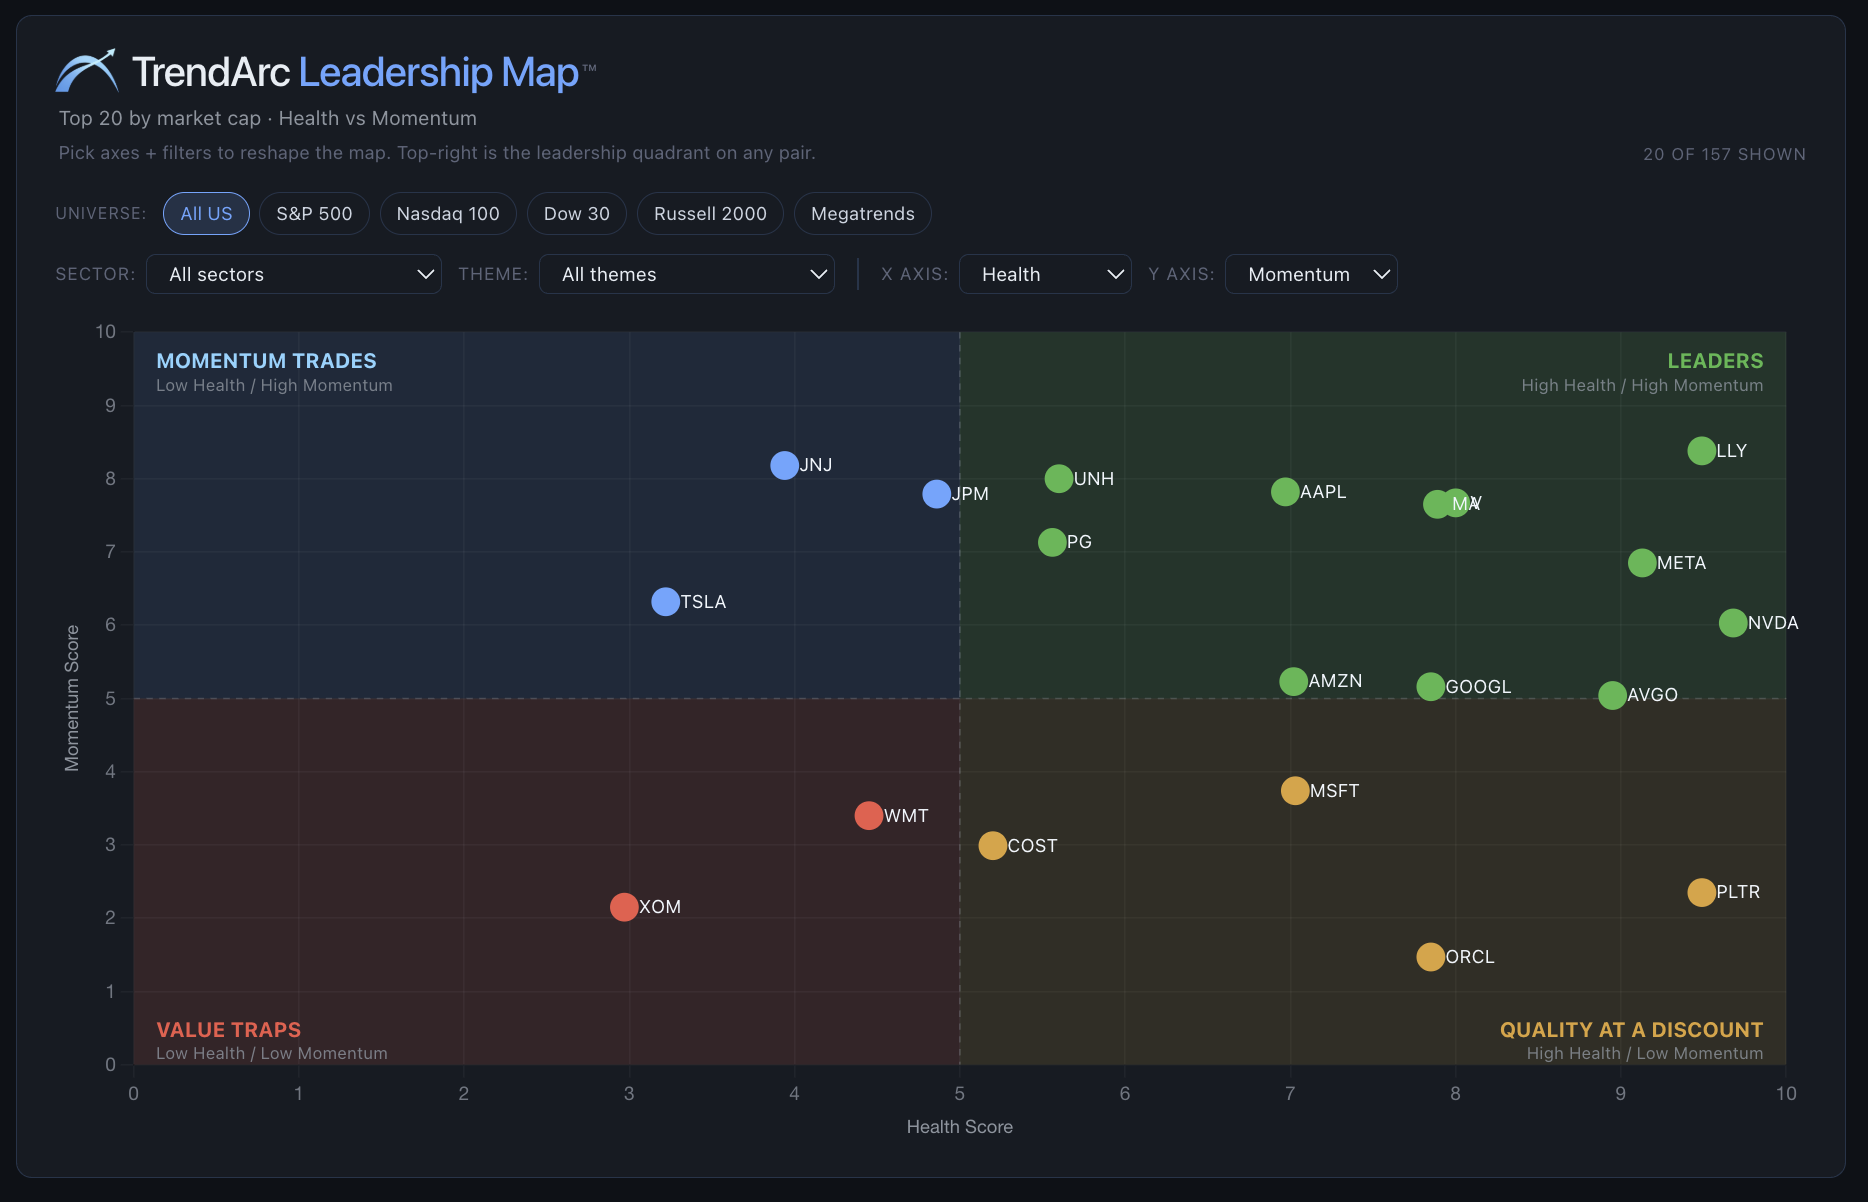Select the PLTR data point

(x=1701, y=892)
